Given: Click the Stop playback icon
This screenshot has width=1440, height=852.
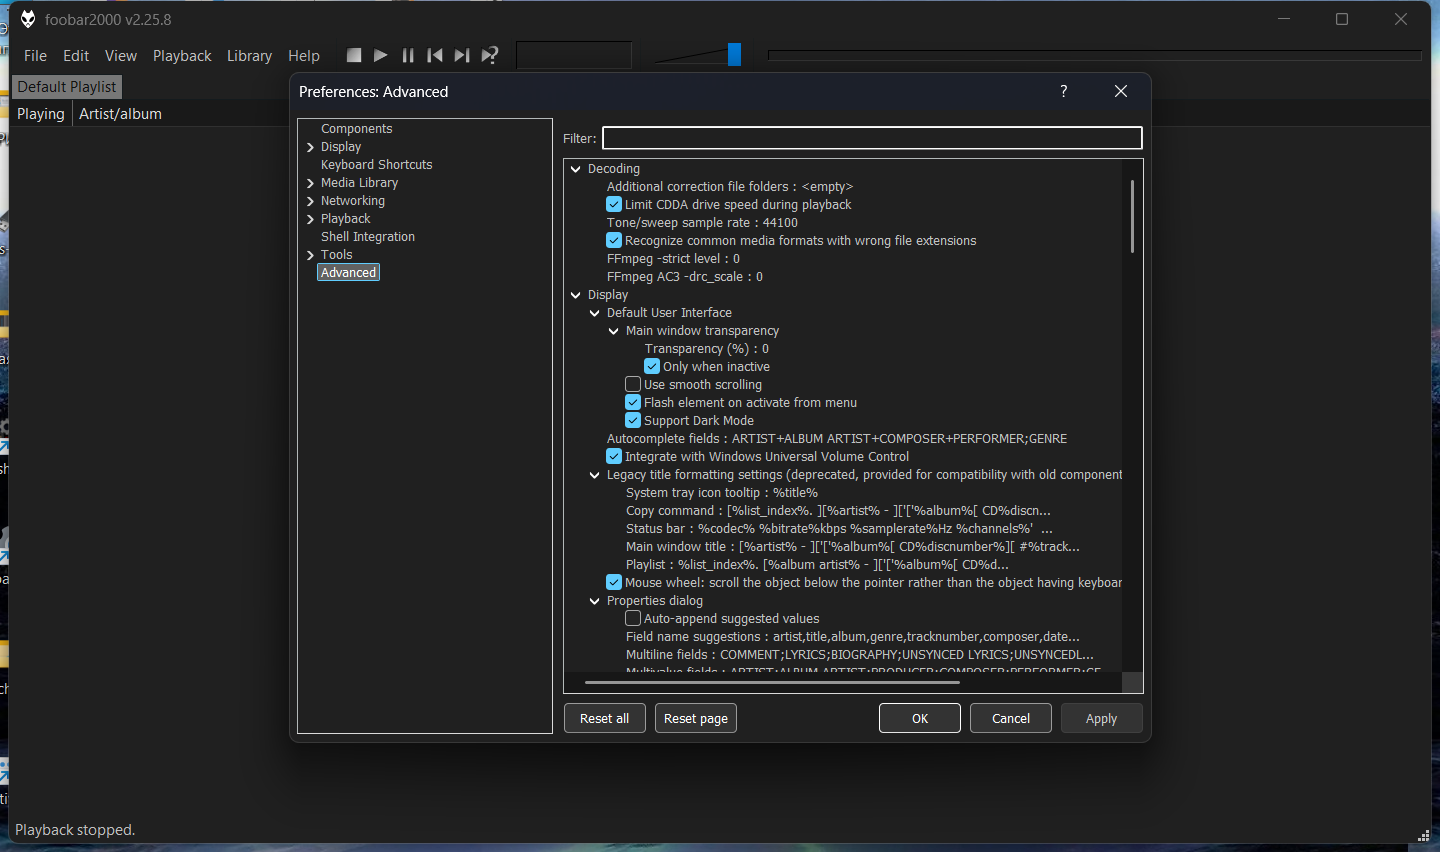Looking at the screenshot, I should [354, 55].
